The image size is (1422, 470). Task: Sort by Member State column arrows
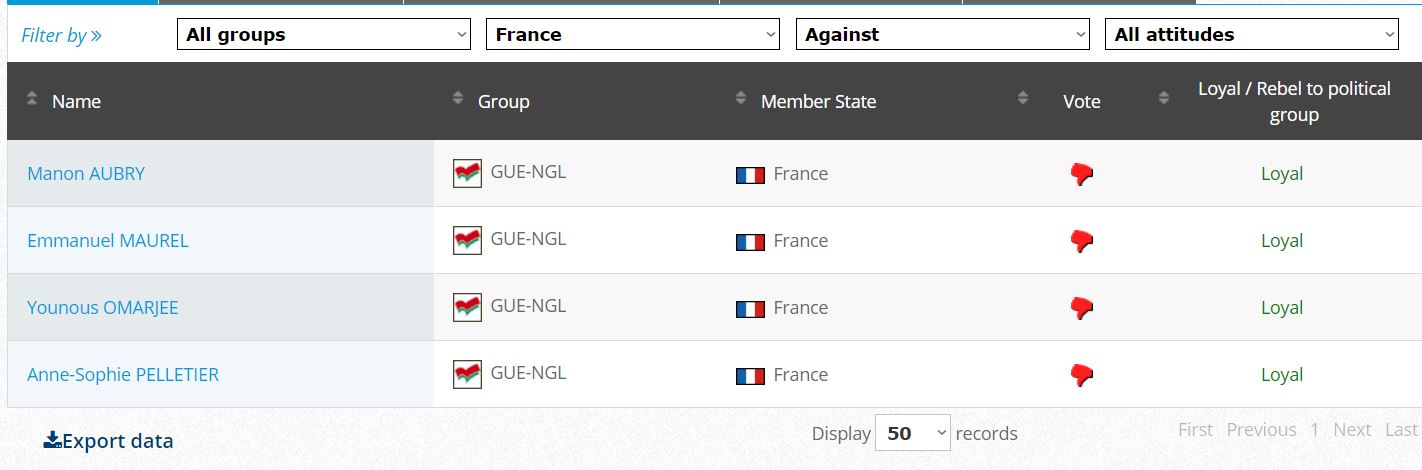pos(741,99)
